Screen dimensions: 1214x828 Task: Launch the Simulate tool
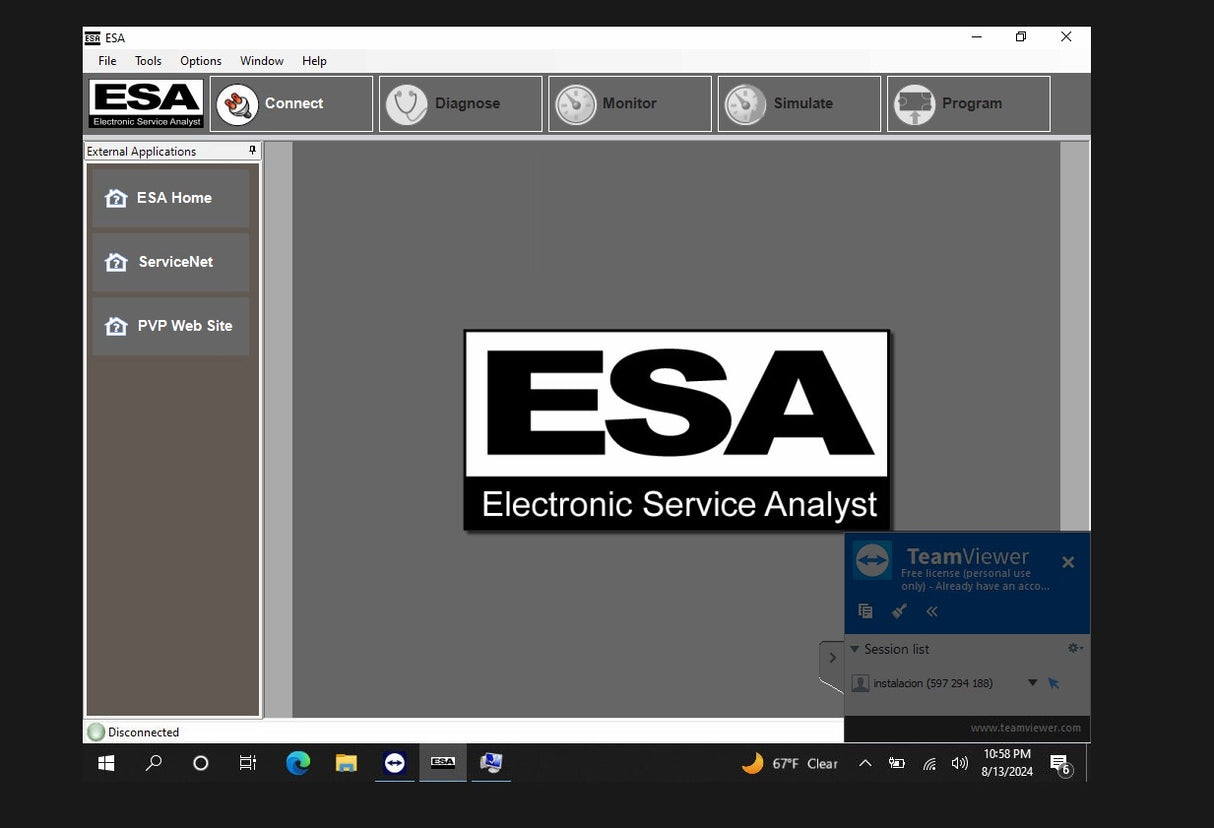click(x=799, y=104)
